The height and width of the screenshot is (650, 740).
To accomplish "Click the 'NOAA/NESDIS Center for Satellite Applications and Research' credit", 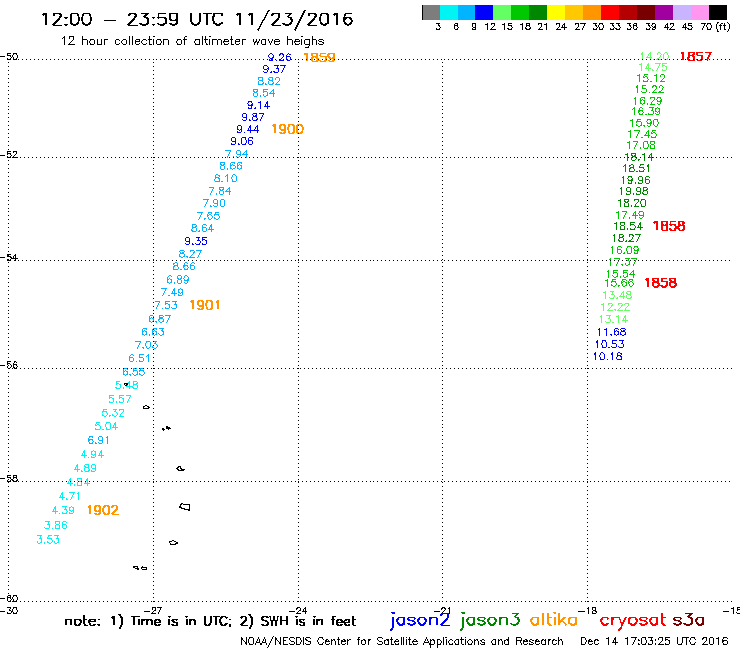I will (x=402, y=641).
